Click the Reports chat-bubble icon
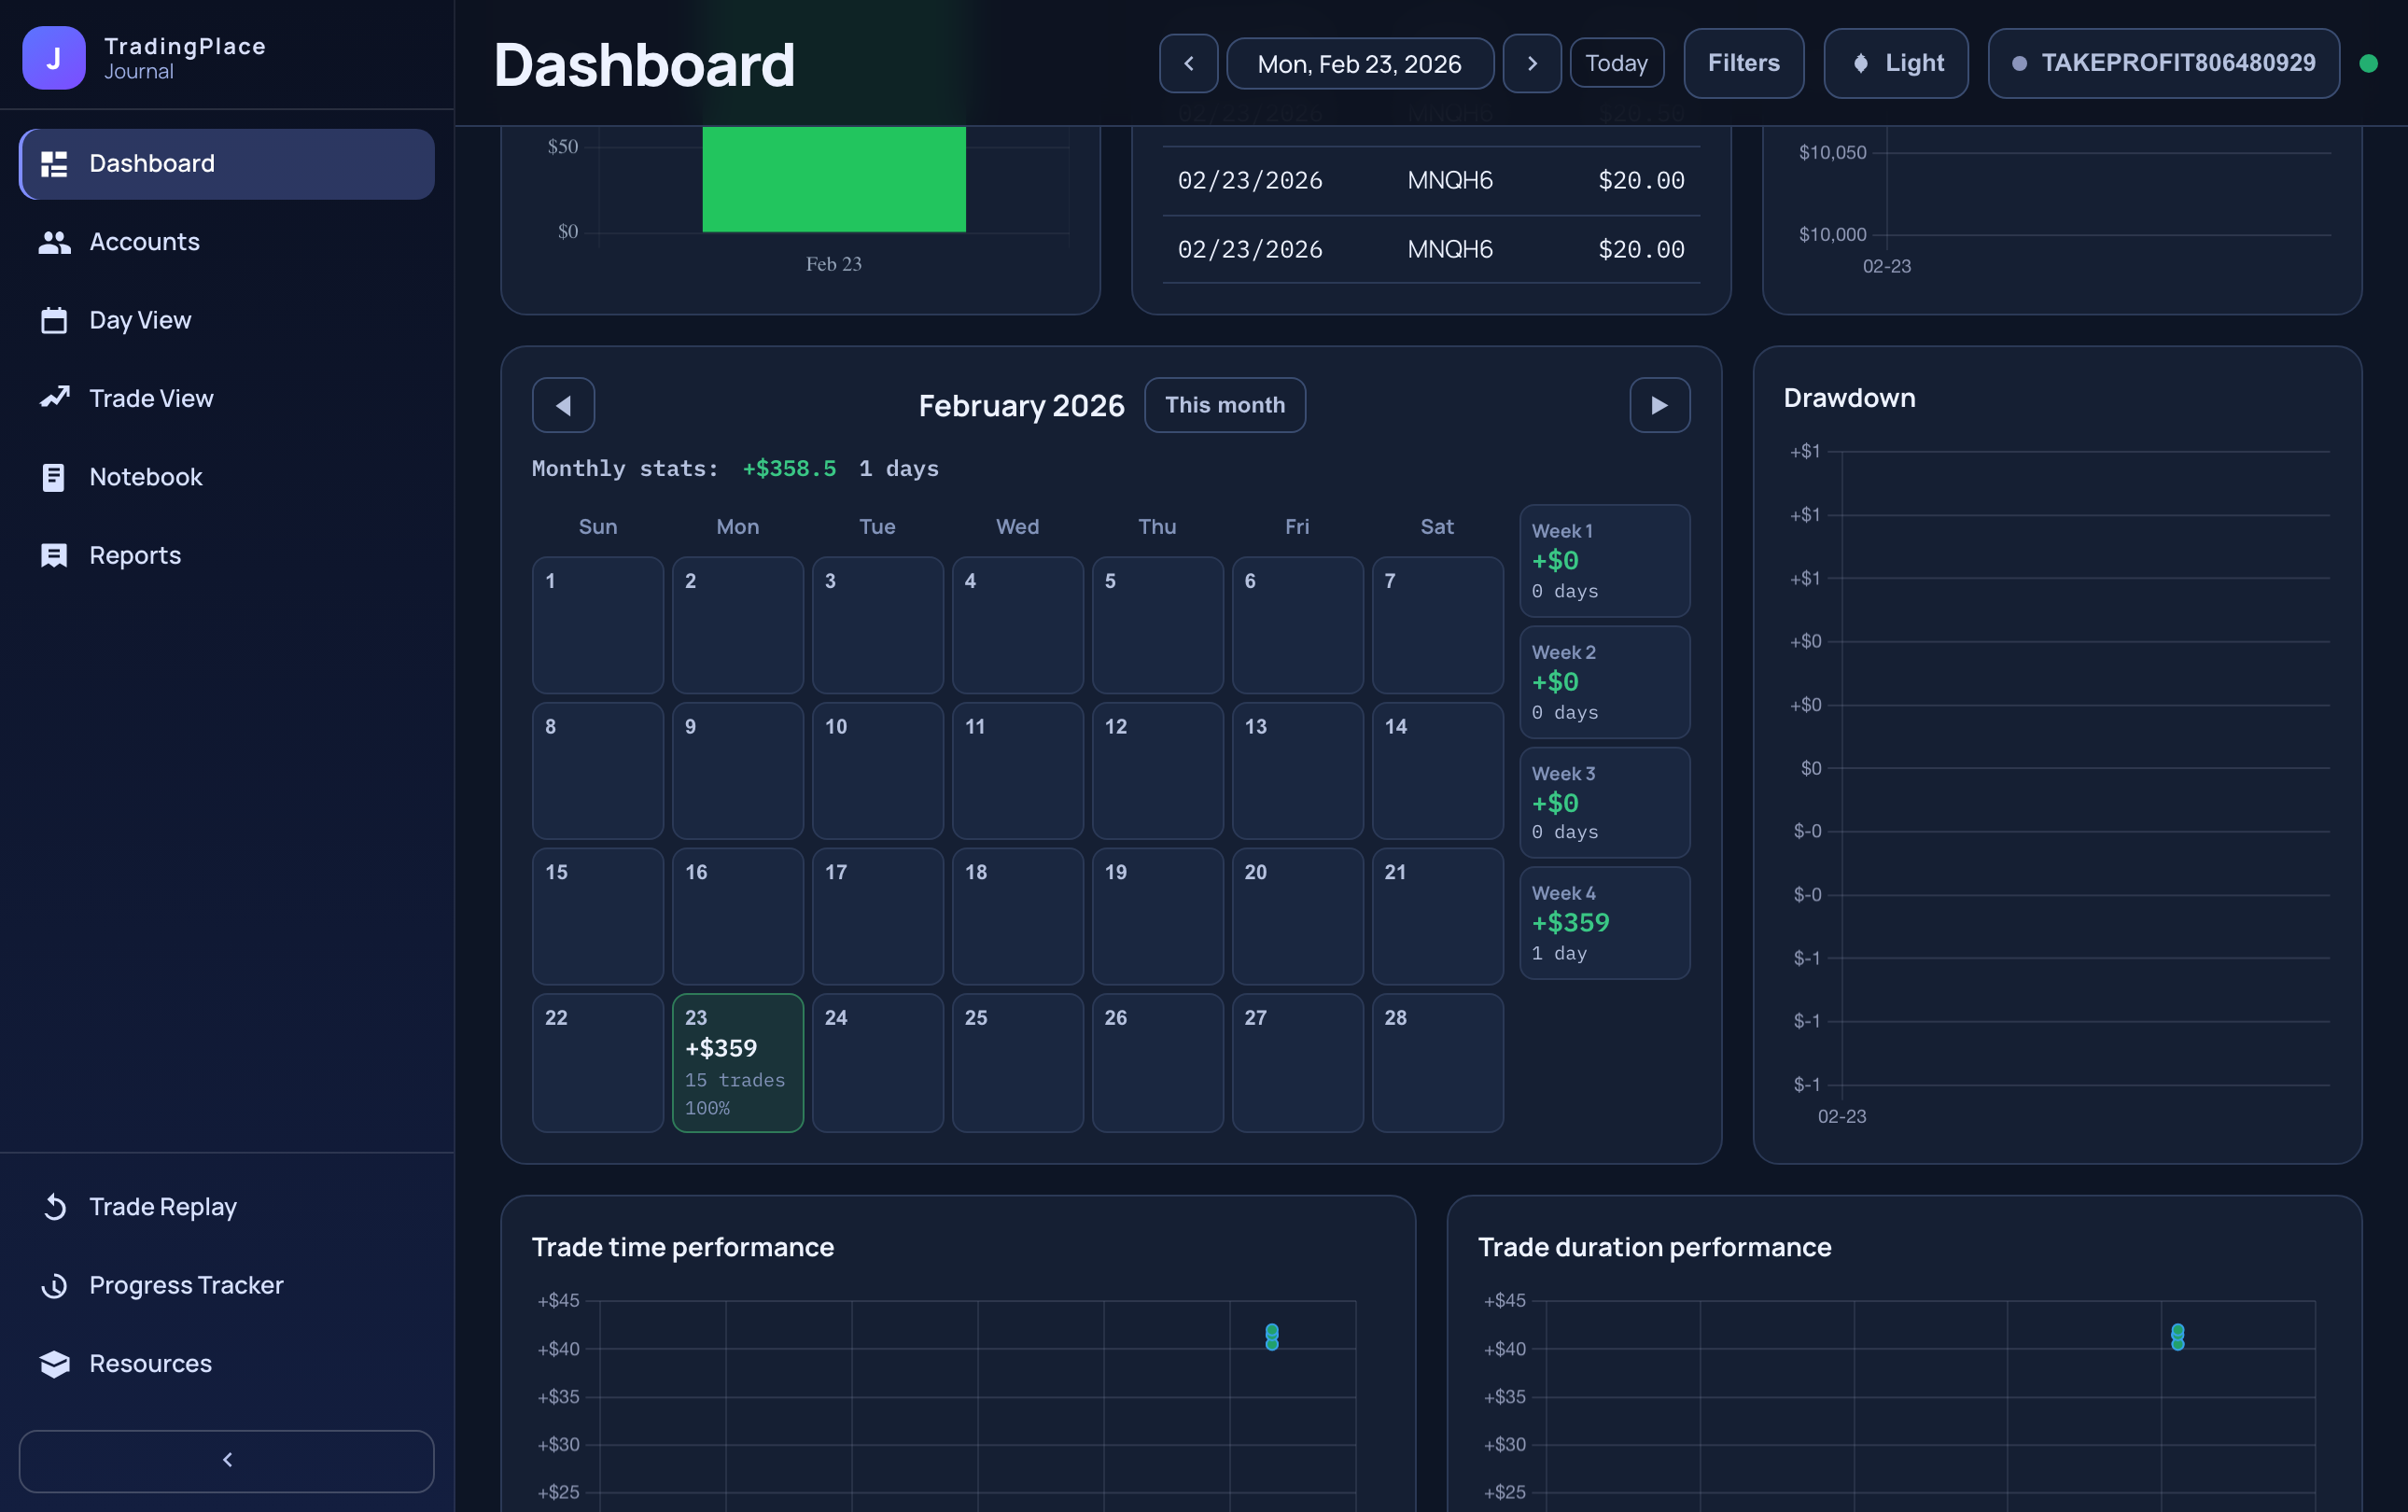This screenshot has height=1512, width=2408. [x=54, y=555]
